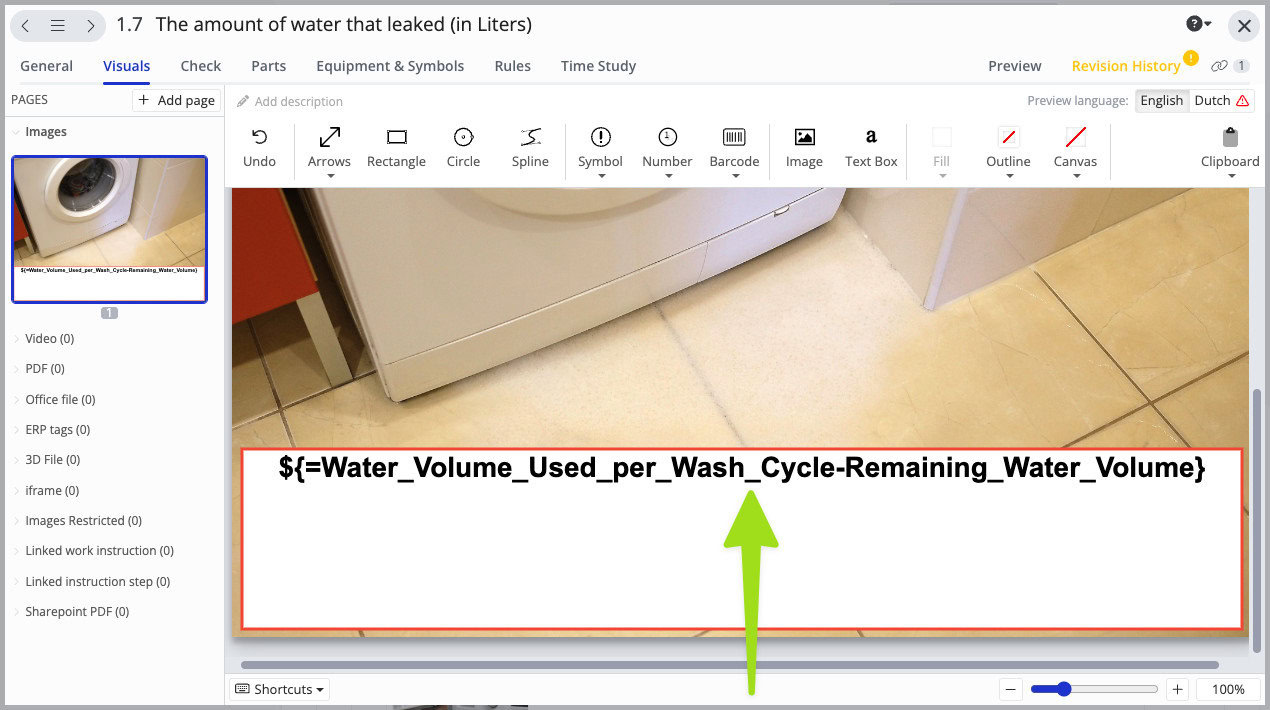1270x710 pixels.
Task: Select the Circle tool
Action: (463, 148)
